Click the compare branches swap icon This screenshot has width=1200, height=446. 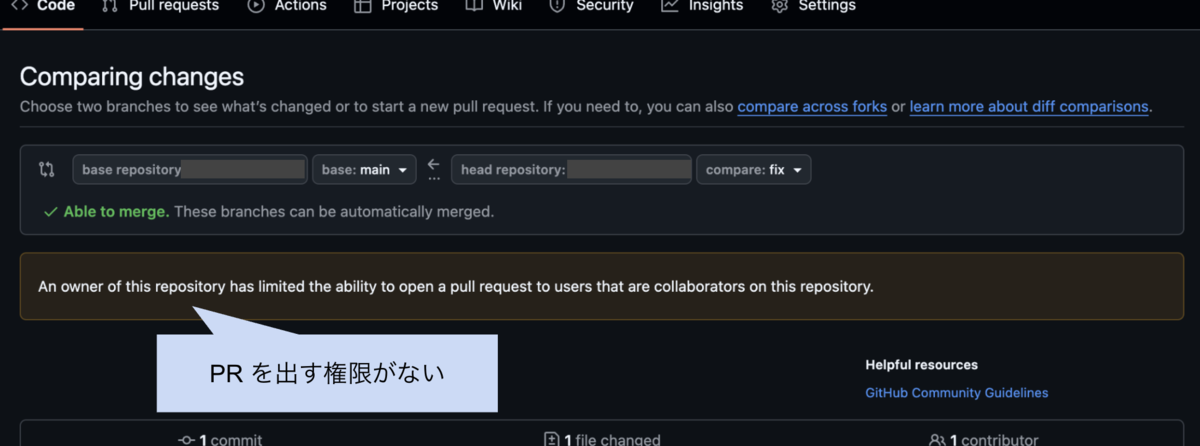point(46,169)
